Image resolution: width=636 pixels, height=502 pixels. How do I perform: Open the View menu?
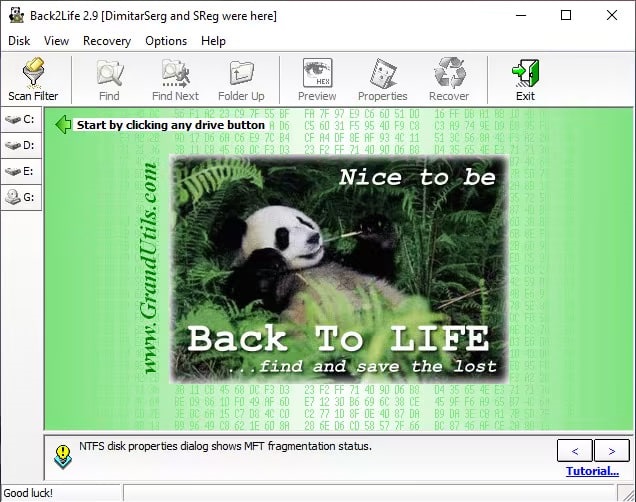click(56, 41)
